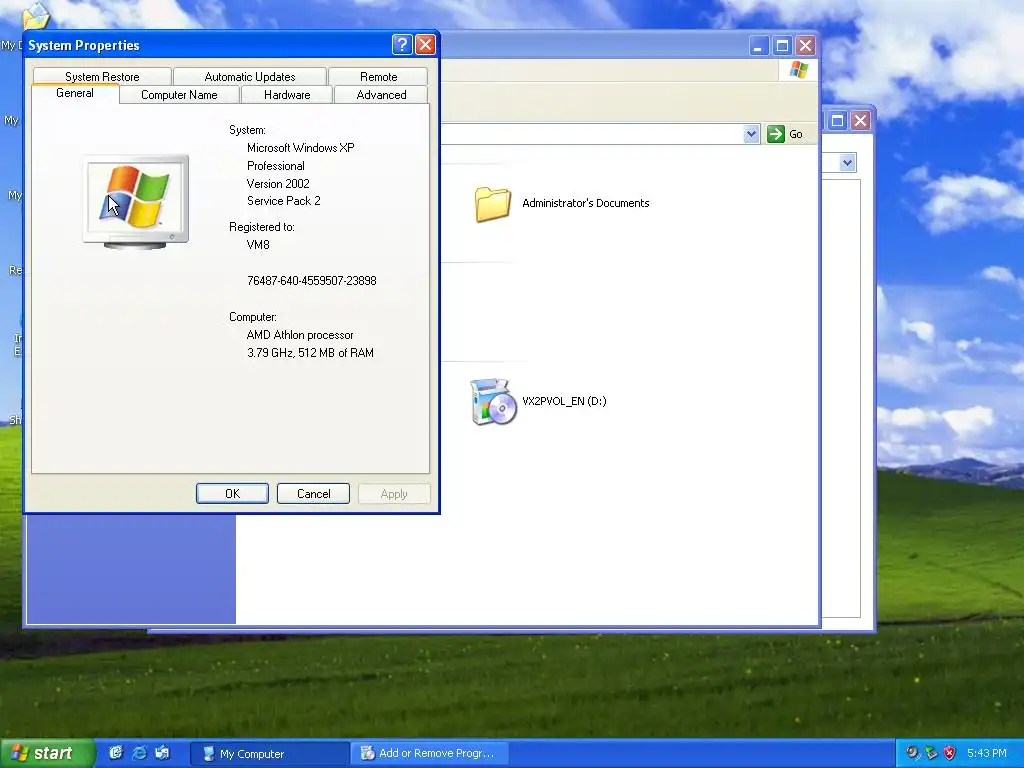This screenshot has width=1024, height=768.
Task: Click the Service Pack 2 text
Action: (283, 201)
